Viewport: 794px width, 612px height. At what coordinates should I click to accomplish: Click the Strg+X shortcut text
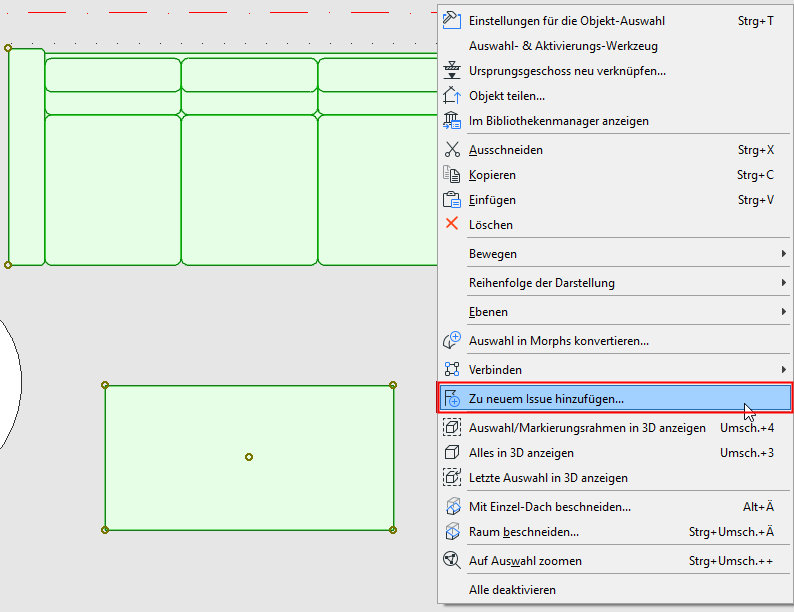click(756, 150)
